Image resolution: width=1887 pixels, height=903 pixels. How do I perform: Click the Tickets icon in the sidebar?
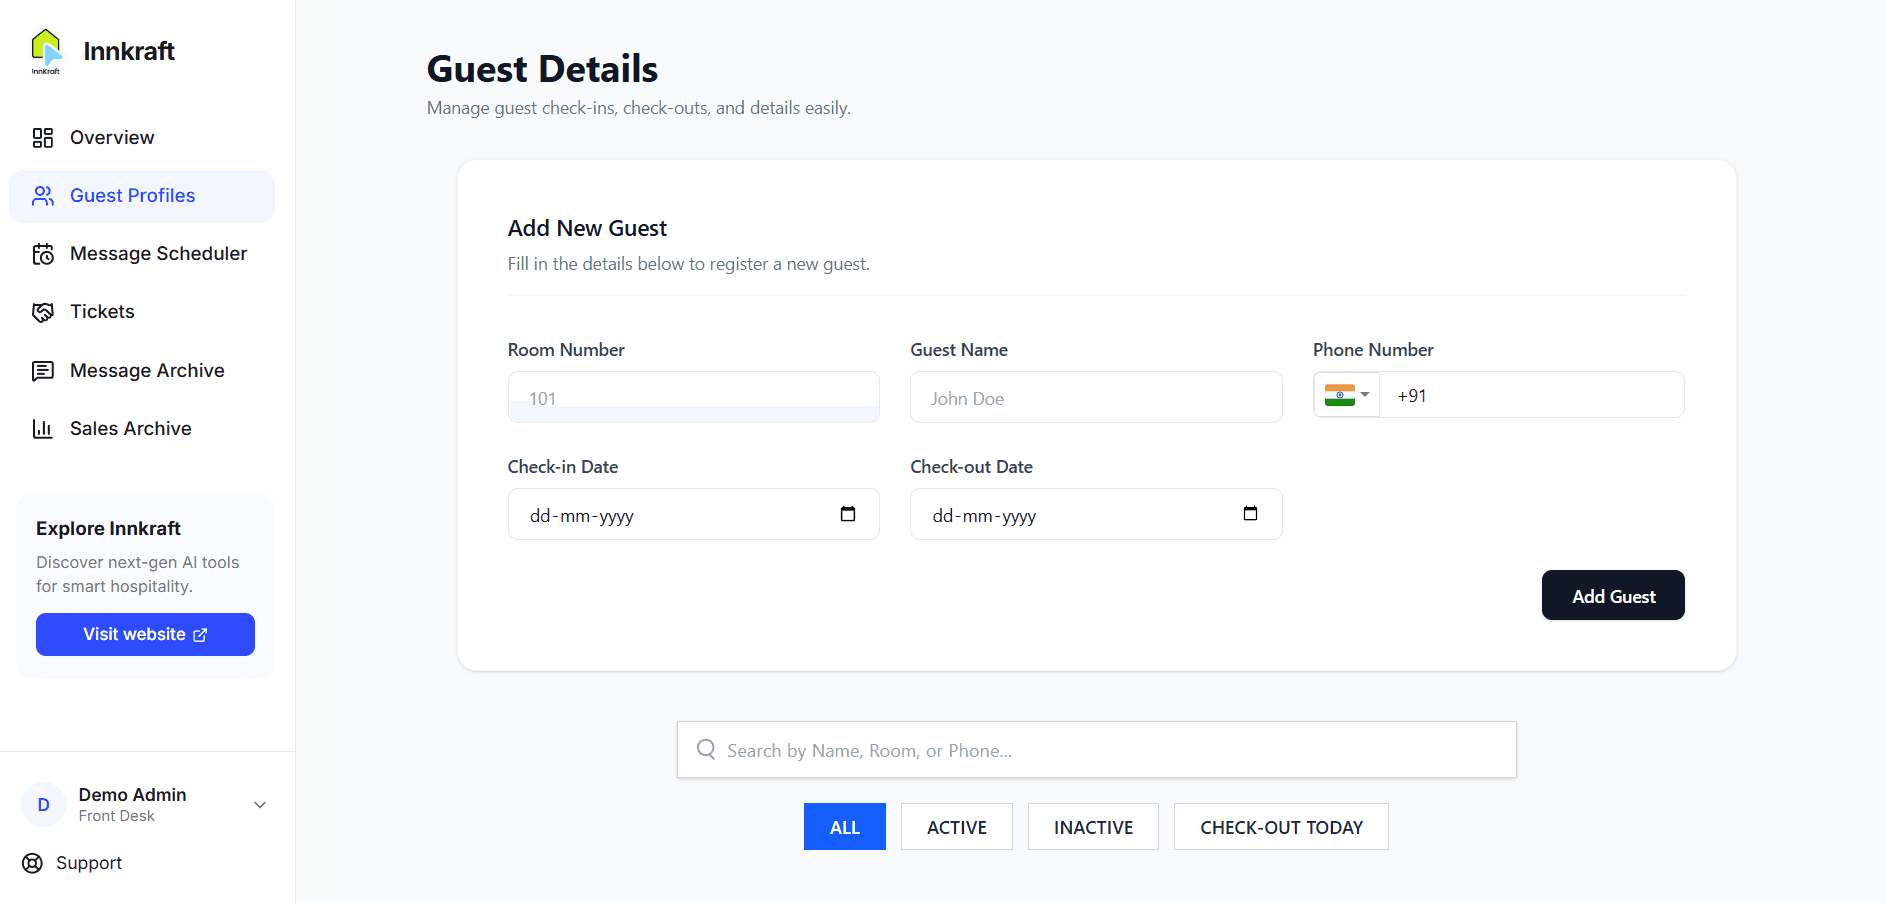(x=42, y=311)
